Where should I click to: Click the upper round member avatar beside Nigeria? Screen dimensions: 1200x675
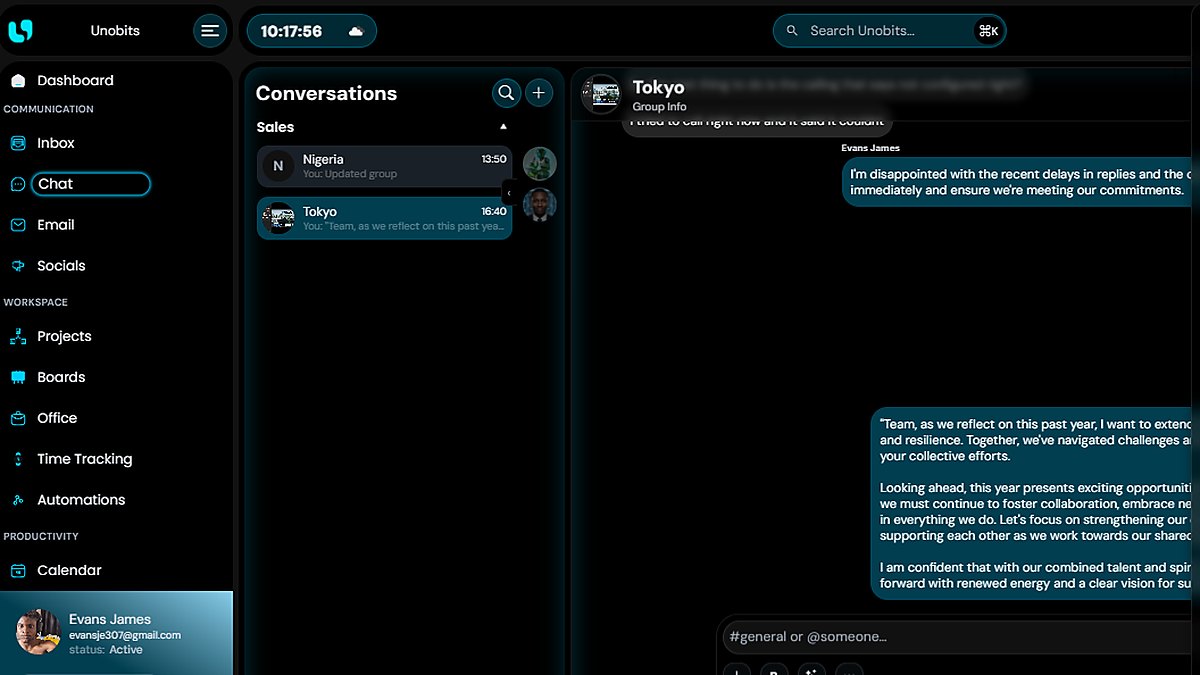pos(540,164)
